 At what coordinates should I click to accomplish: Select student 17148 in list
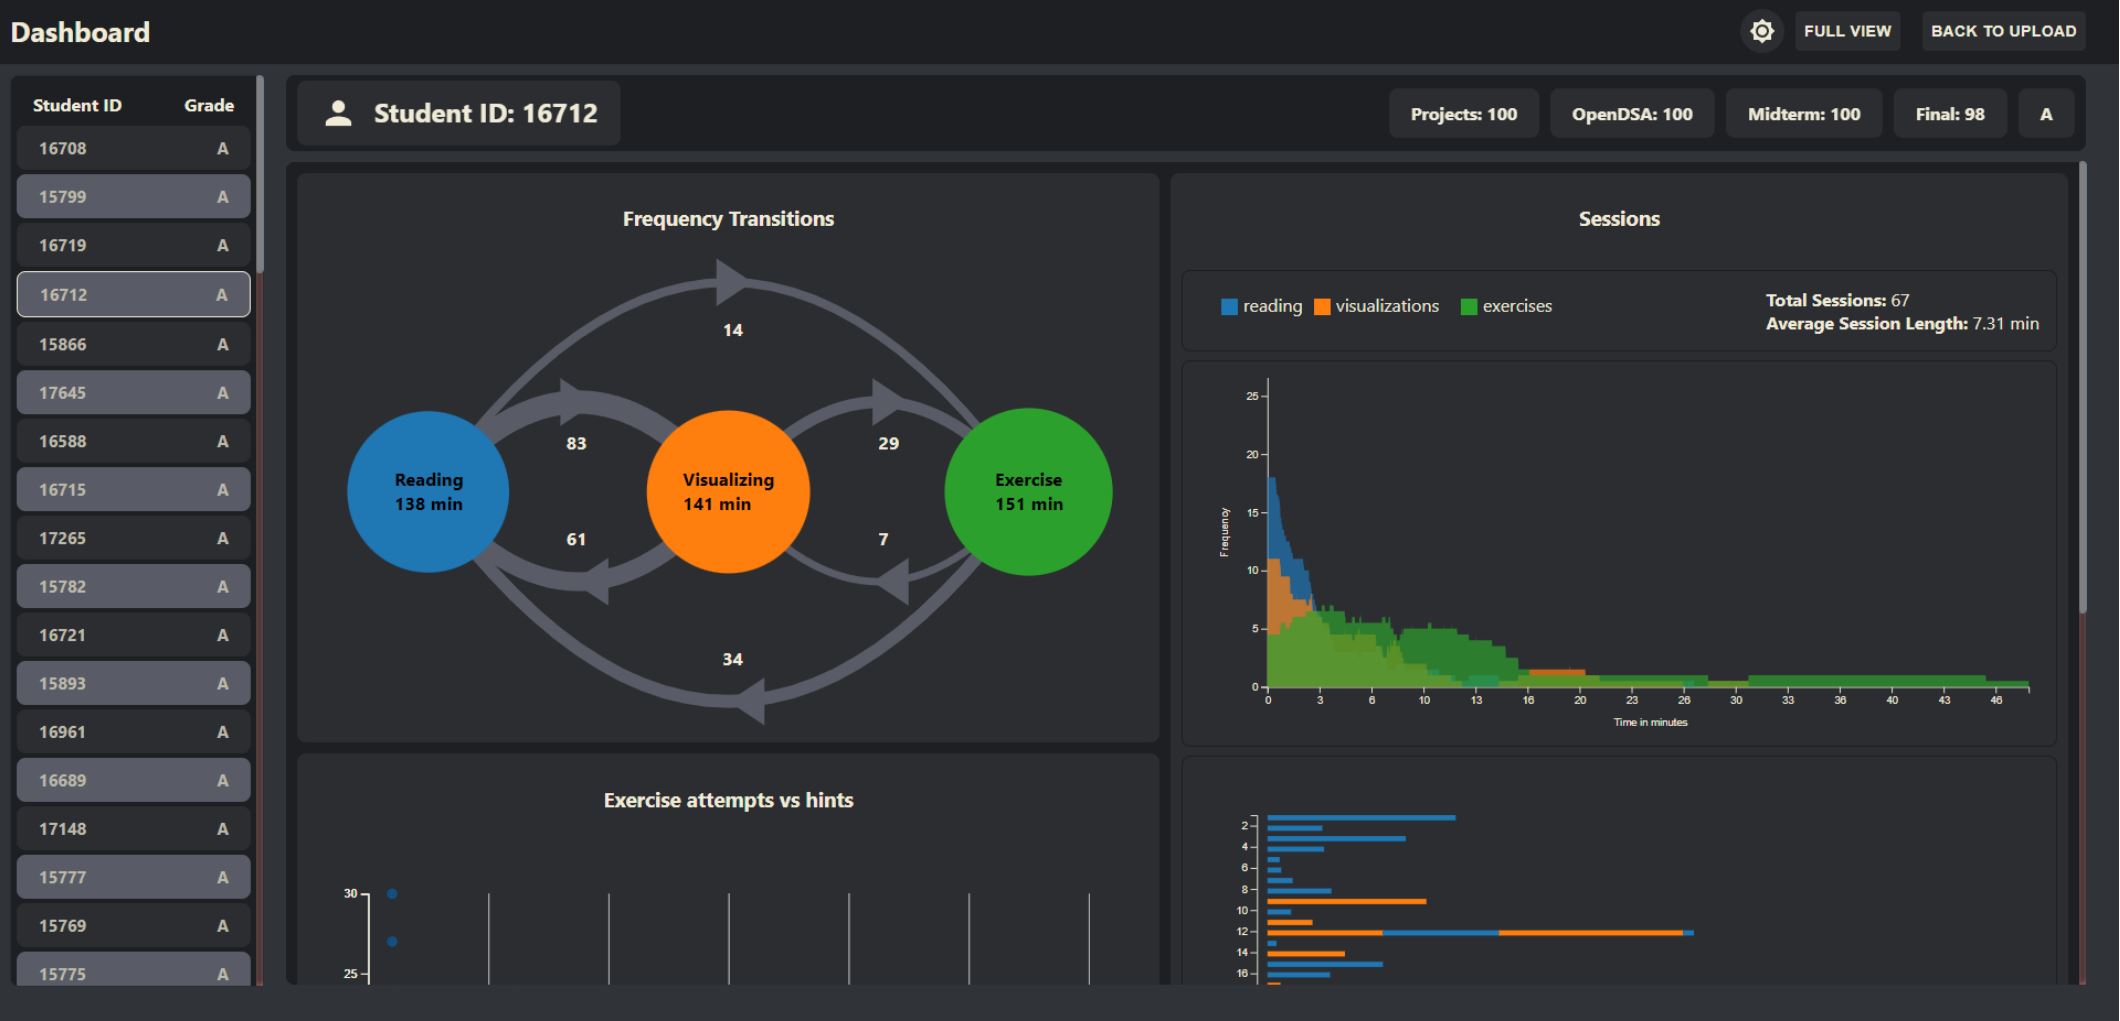(133, 829)
